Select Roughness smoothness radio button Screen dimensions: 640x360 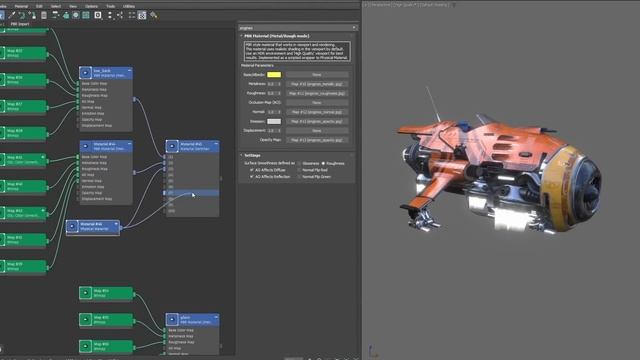323,163
